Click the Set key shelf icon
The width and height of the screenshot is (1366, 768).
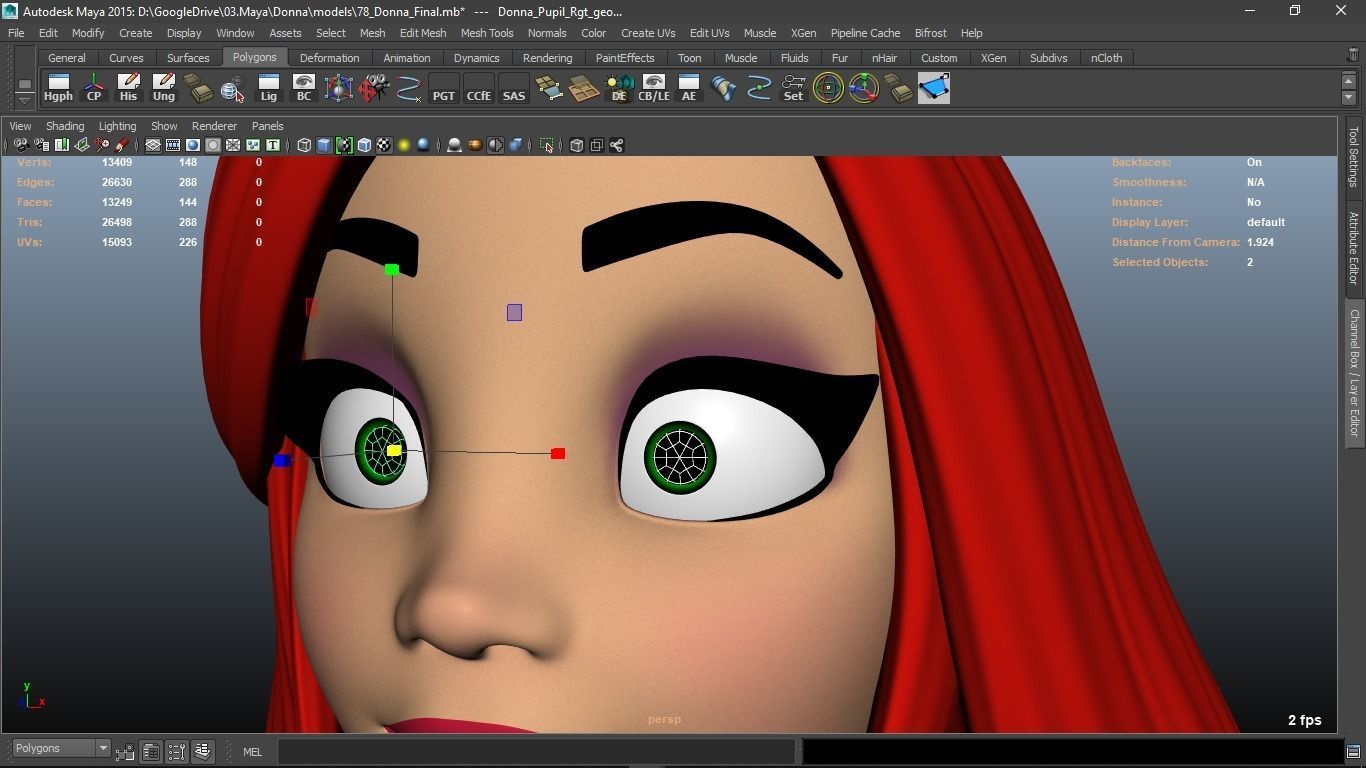(793, 88)
